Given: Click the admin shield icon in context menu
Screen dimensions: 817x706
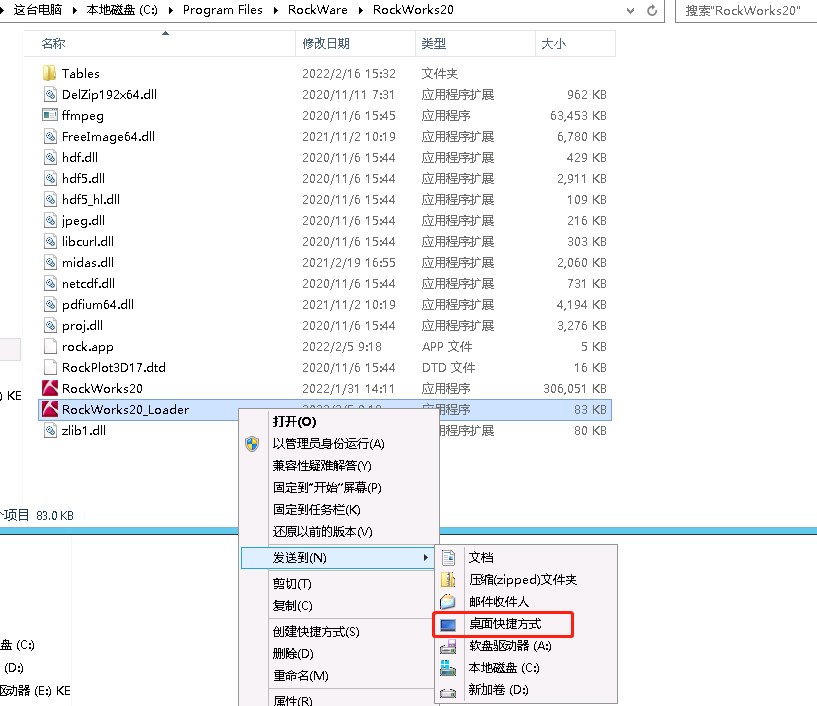Looking at the screenshot, I should [x=252, y=444].
